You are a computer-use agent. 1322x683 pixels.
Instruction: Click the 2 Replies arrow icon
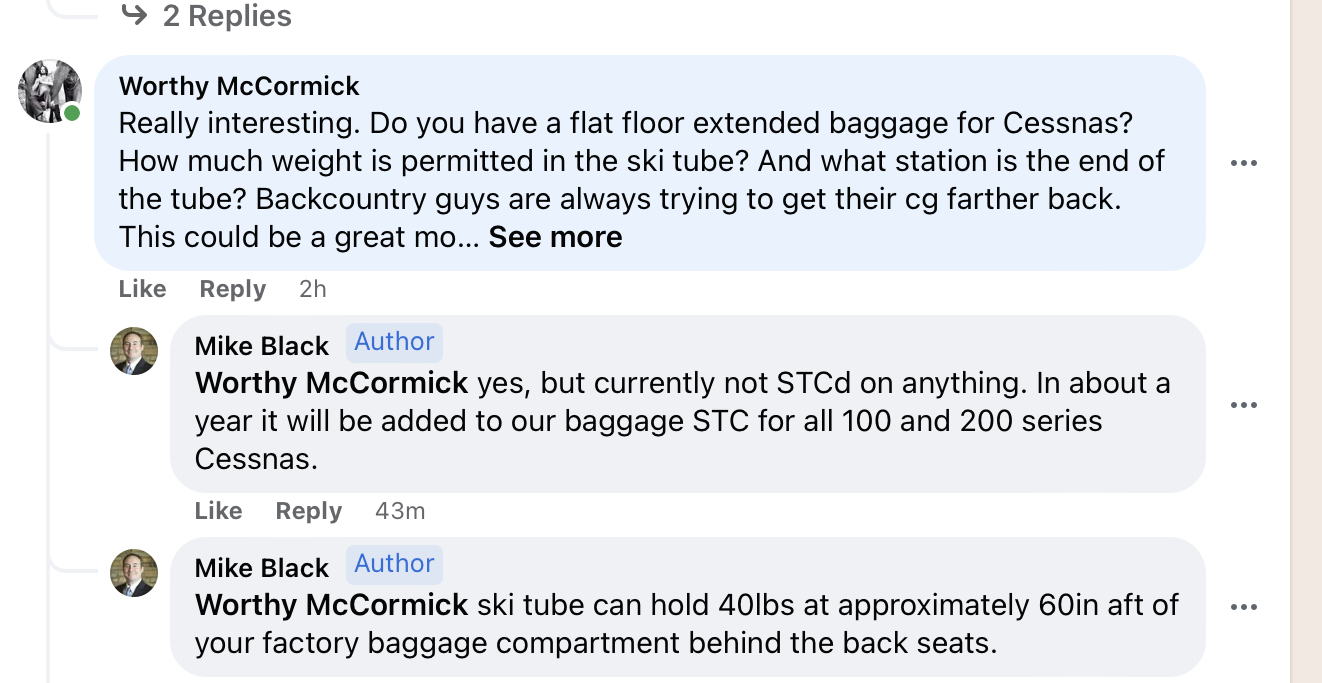(x=134, y=15)
